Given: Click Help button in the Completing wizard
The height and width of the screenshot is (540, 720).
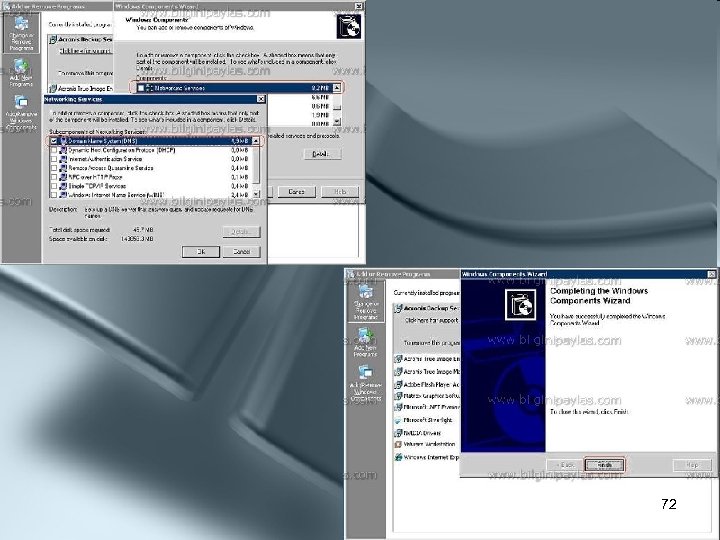Looking at the screenshot, I should point(692,465).
